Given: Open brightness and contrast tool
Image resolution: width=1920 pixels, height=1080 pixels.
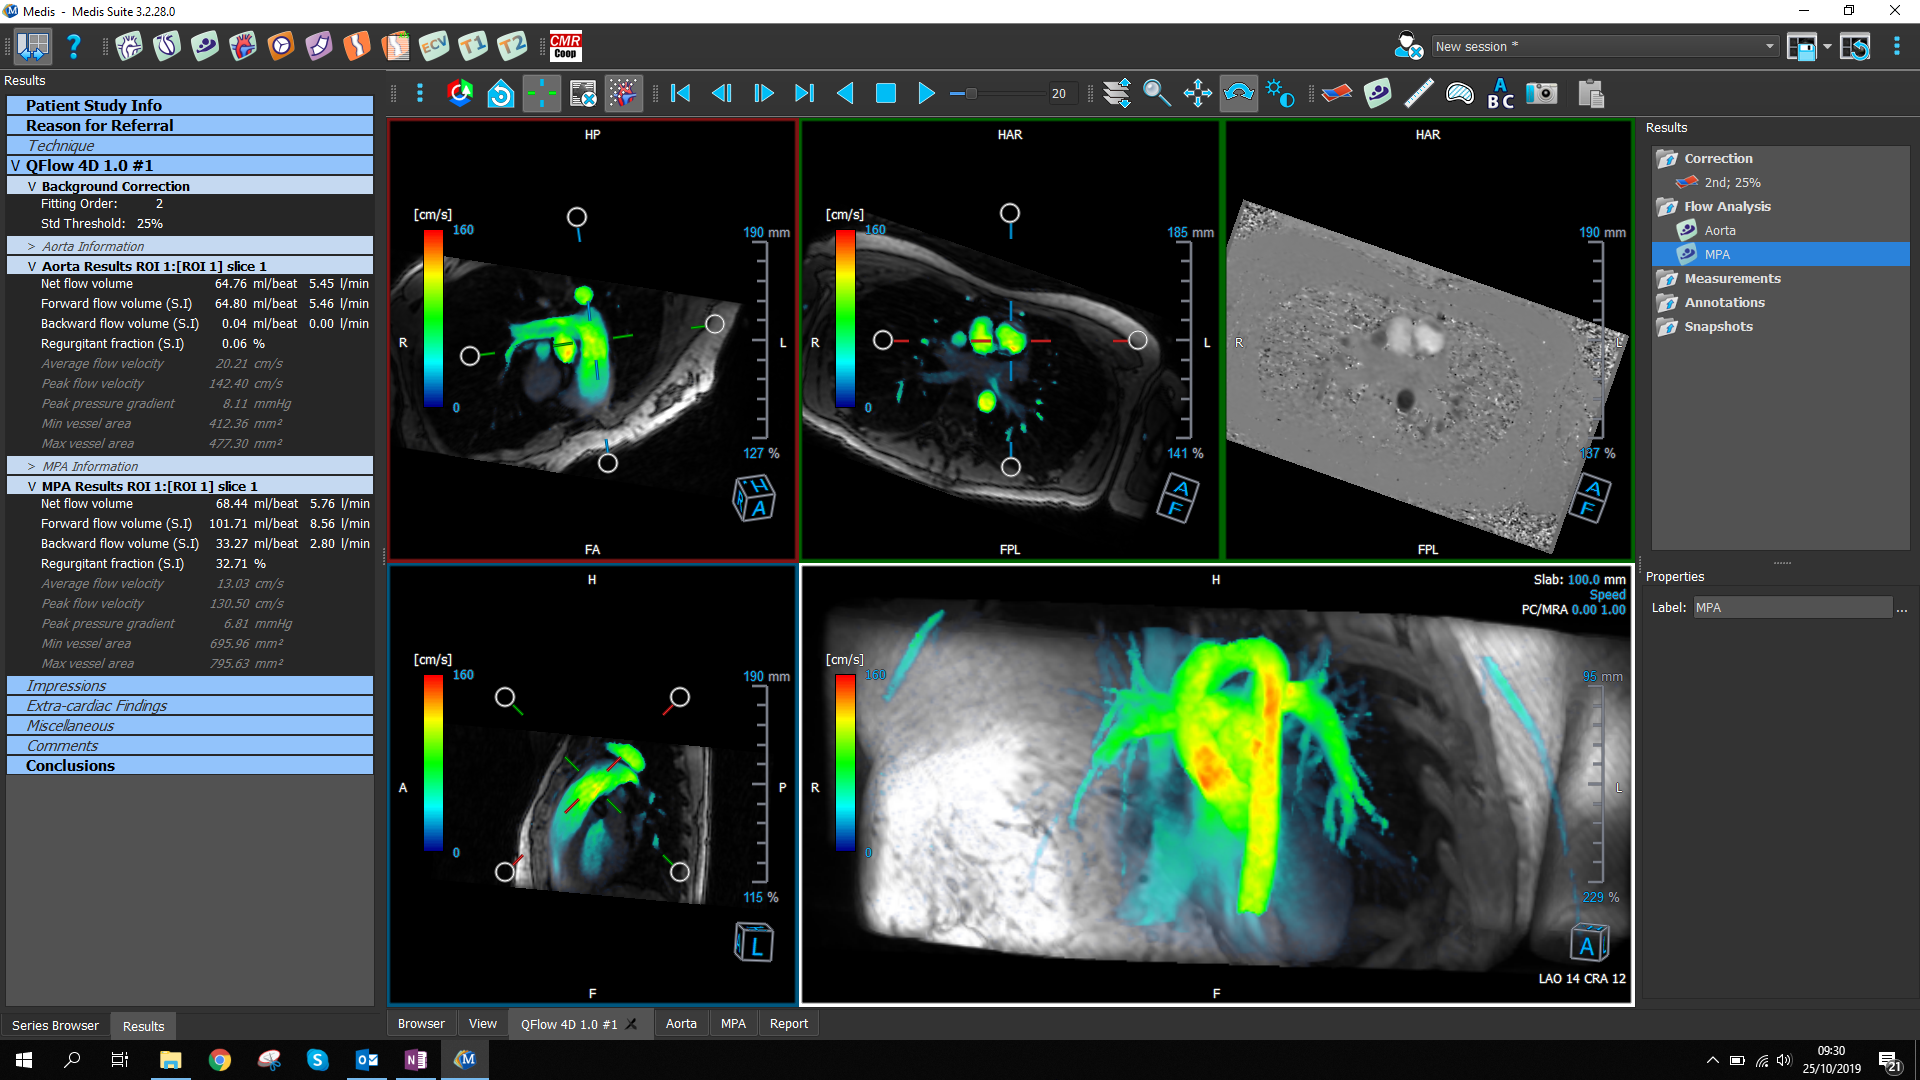Looking at the screenshot, I should tap(1279, 93).
